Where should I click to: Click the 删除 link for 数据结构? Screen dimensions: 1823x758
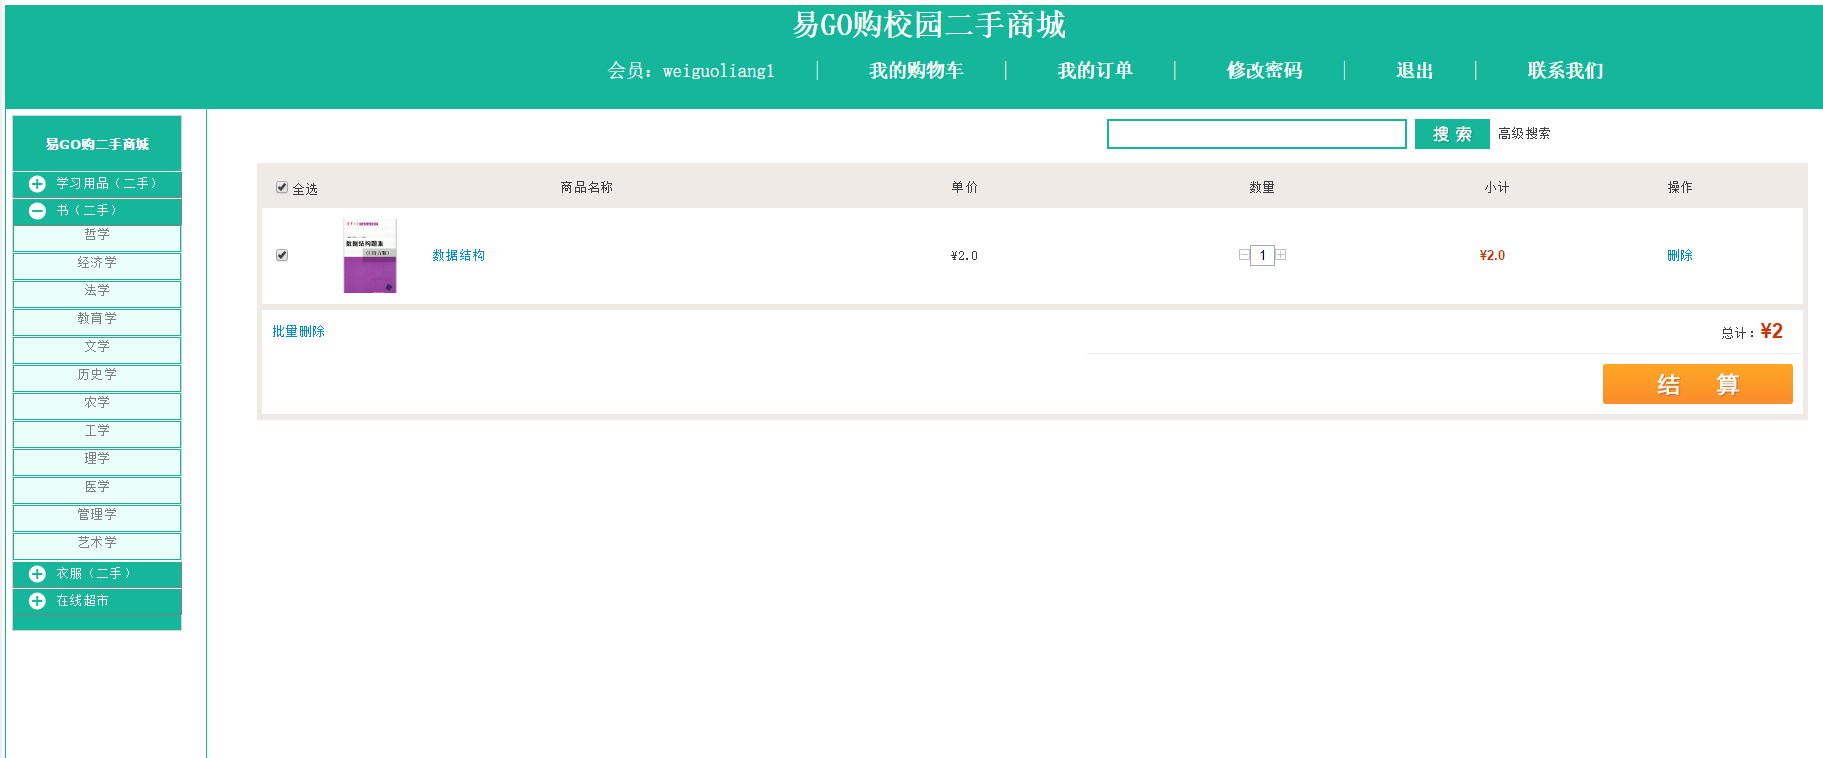pyautogui.click(x=1679, y=256)
